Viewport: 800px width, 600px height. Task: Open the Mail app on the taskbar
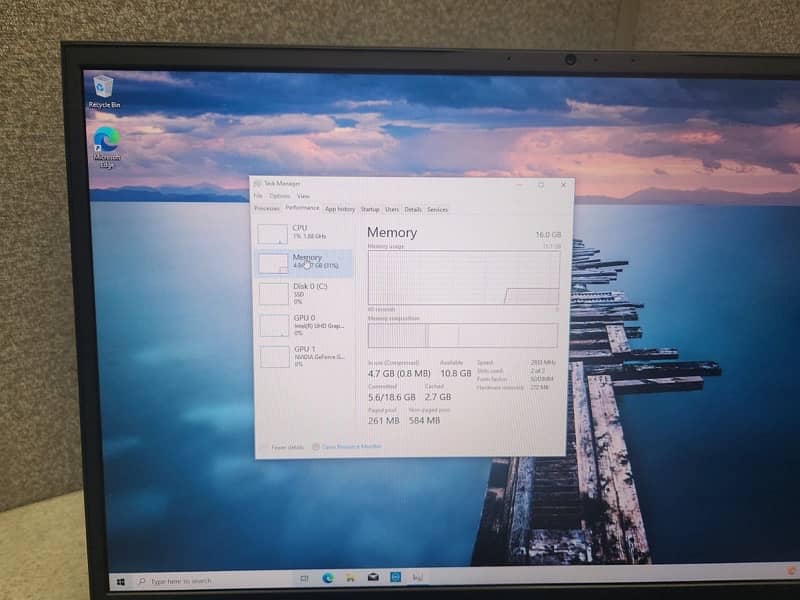tap(373, 578)
